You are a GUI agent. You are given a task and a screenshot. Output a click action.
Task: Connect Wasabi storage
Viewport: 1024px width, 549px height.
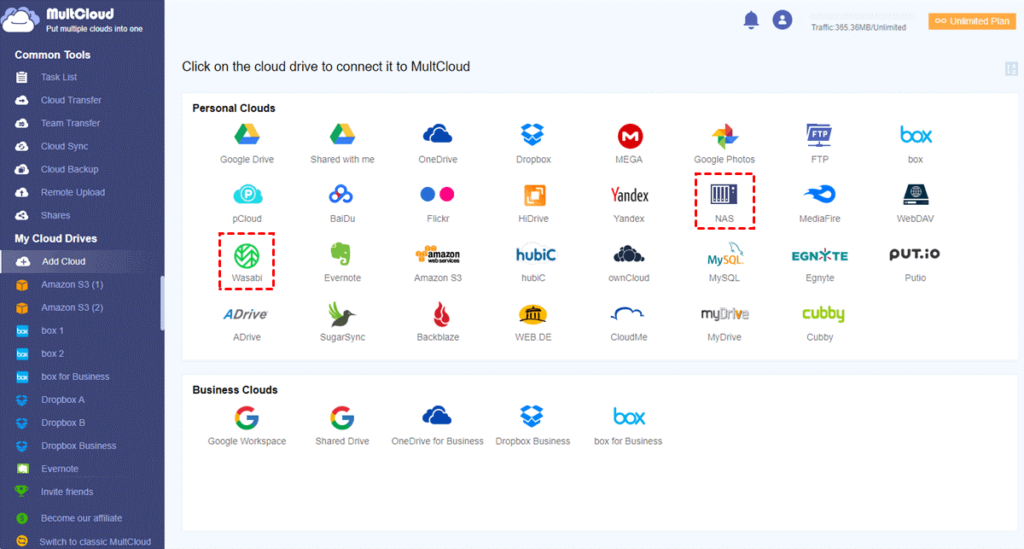247,262
